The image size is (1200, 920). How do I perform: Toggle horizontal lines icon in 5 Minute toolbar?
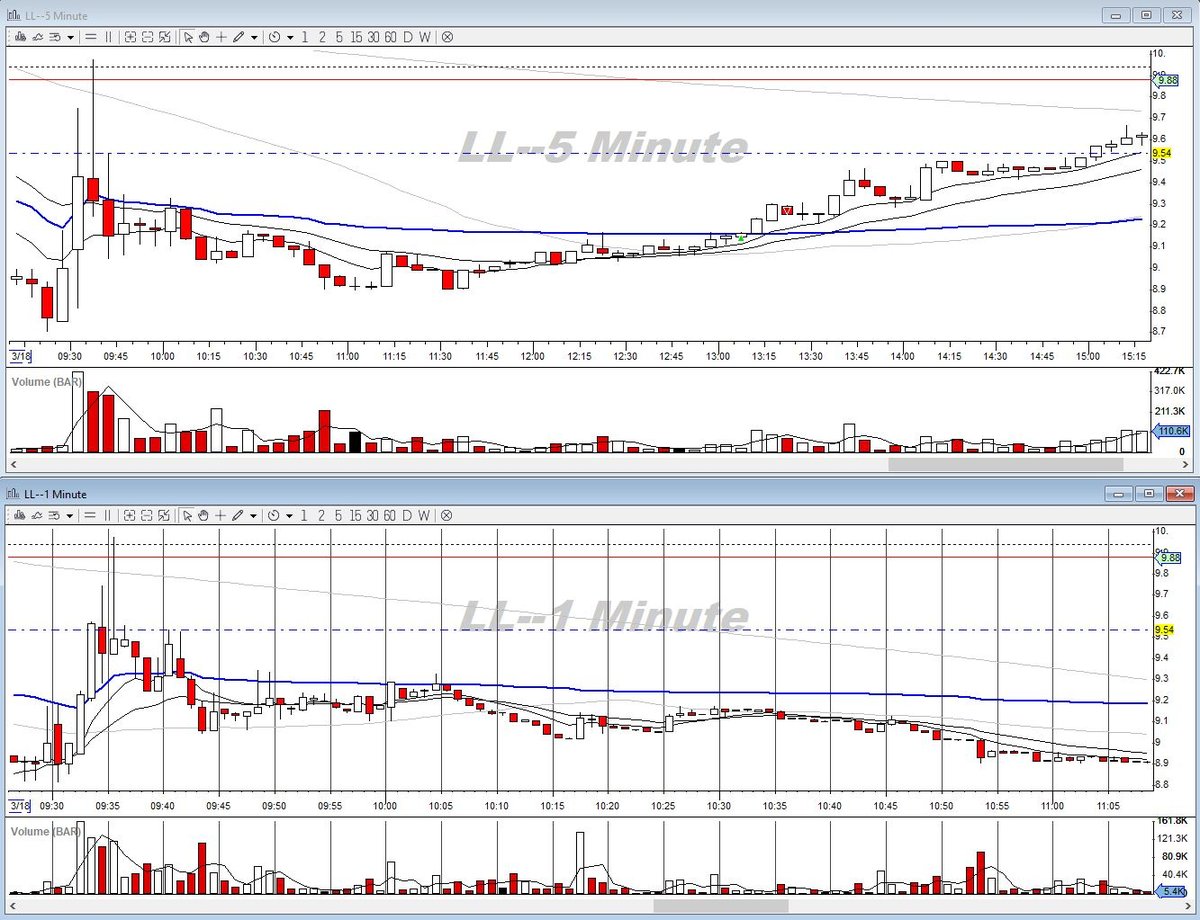point(91,37)
